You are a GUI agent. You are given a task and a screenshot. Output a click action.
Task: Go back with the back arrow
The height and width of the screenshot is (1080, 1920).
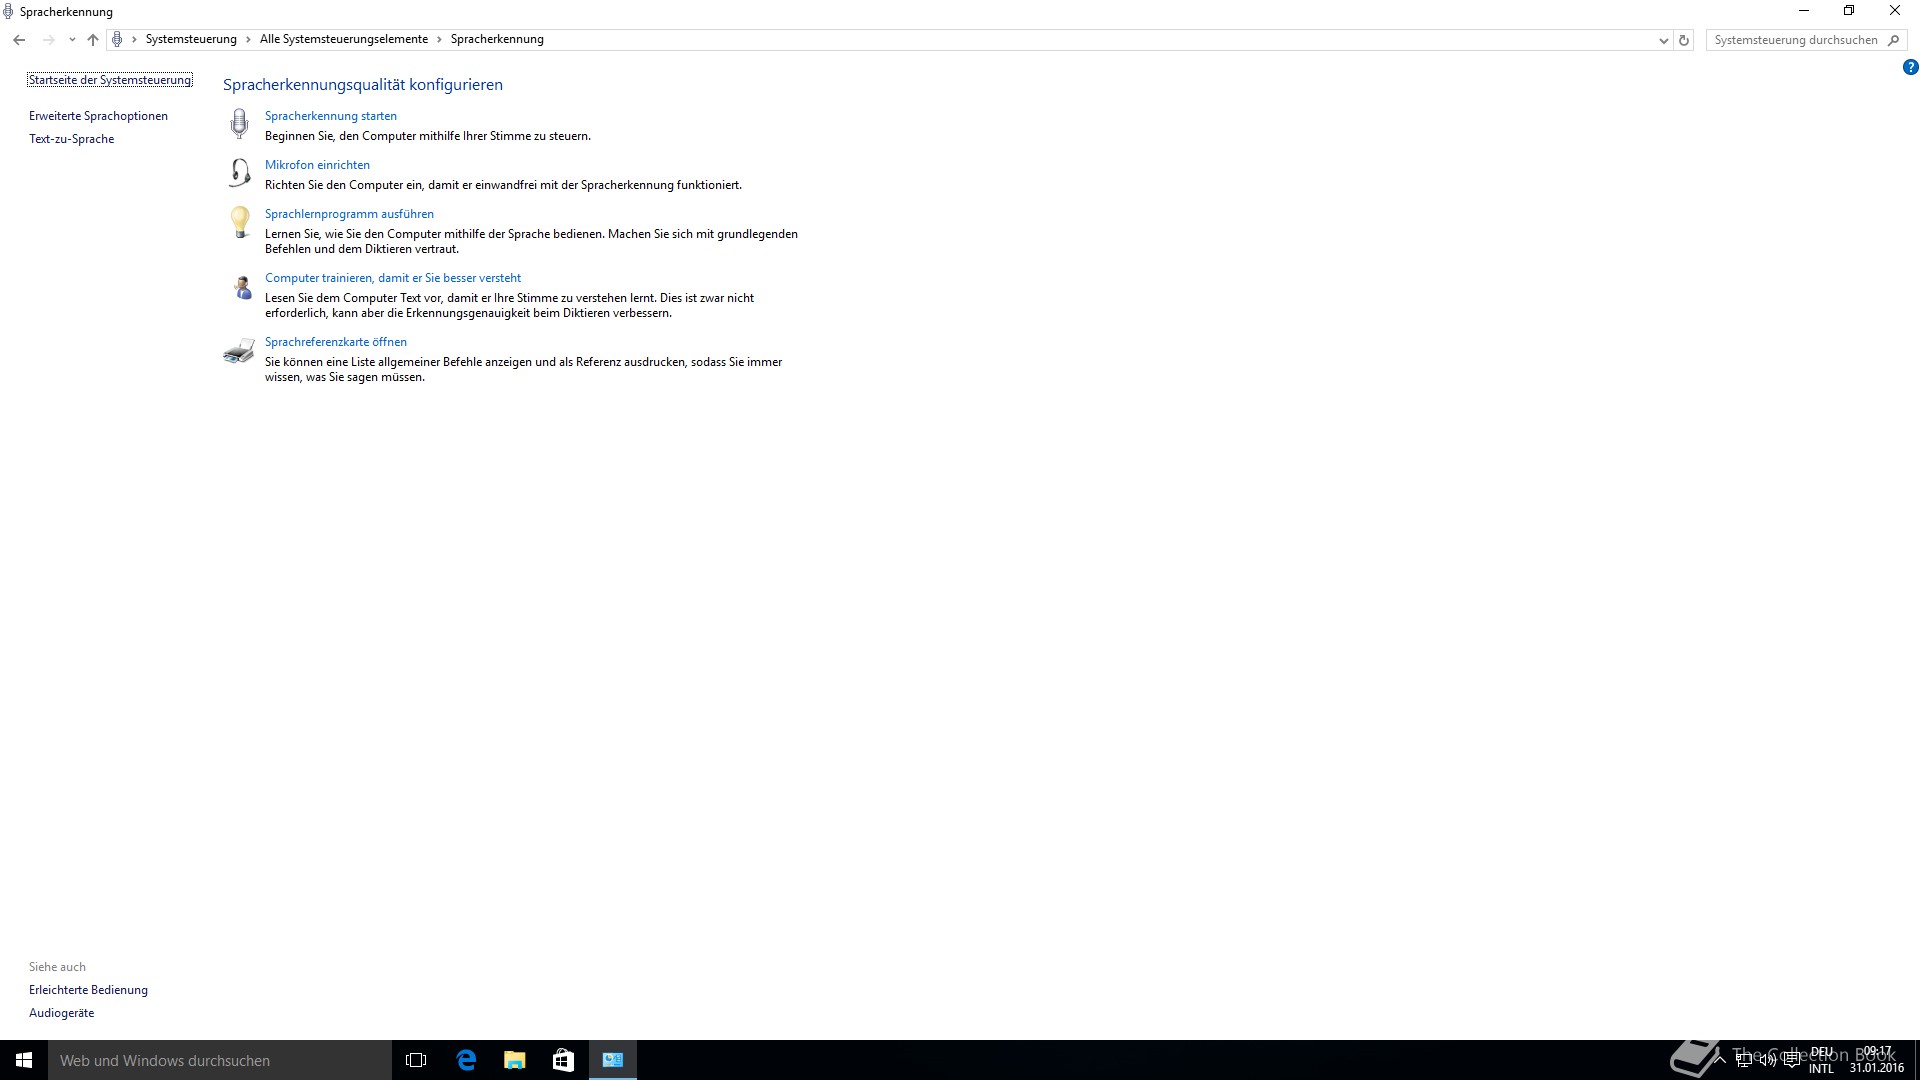tap(19, 40)
